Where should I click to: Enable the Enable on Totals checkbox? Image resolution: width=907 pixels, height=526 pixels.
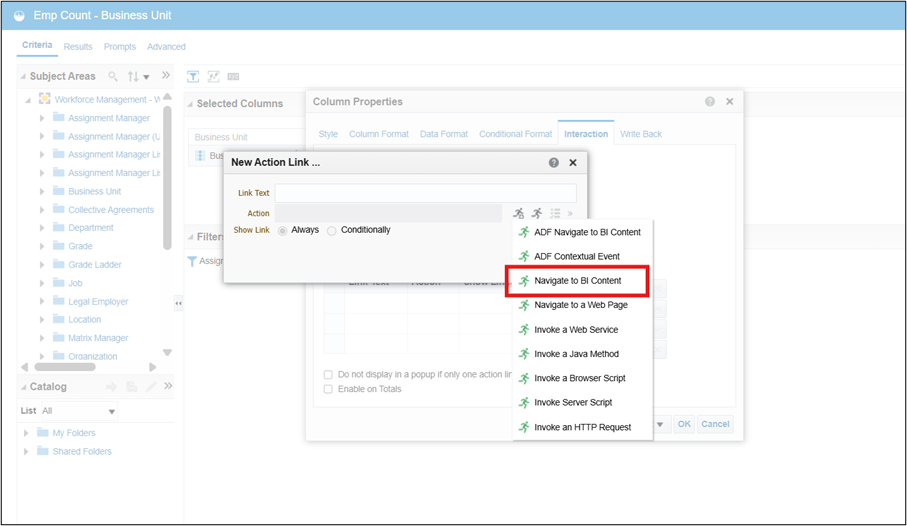coord(328,389)
